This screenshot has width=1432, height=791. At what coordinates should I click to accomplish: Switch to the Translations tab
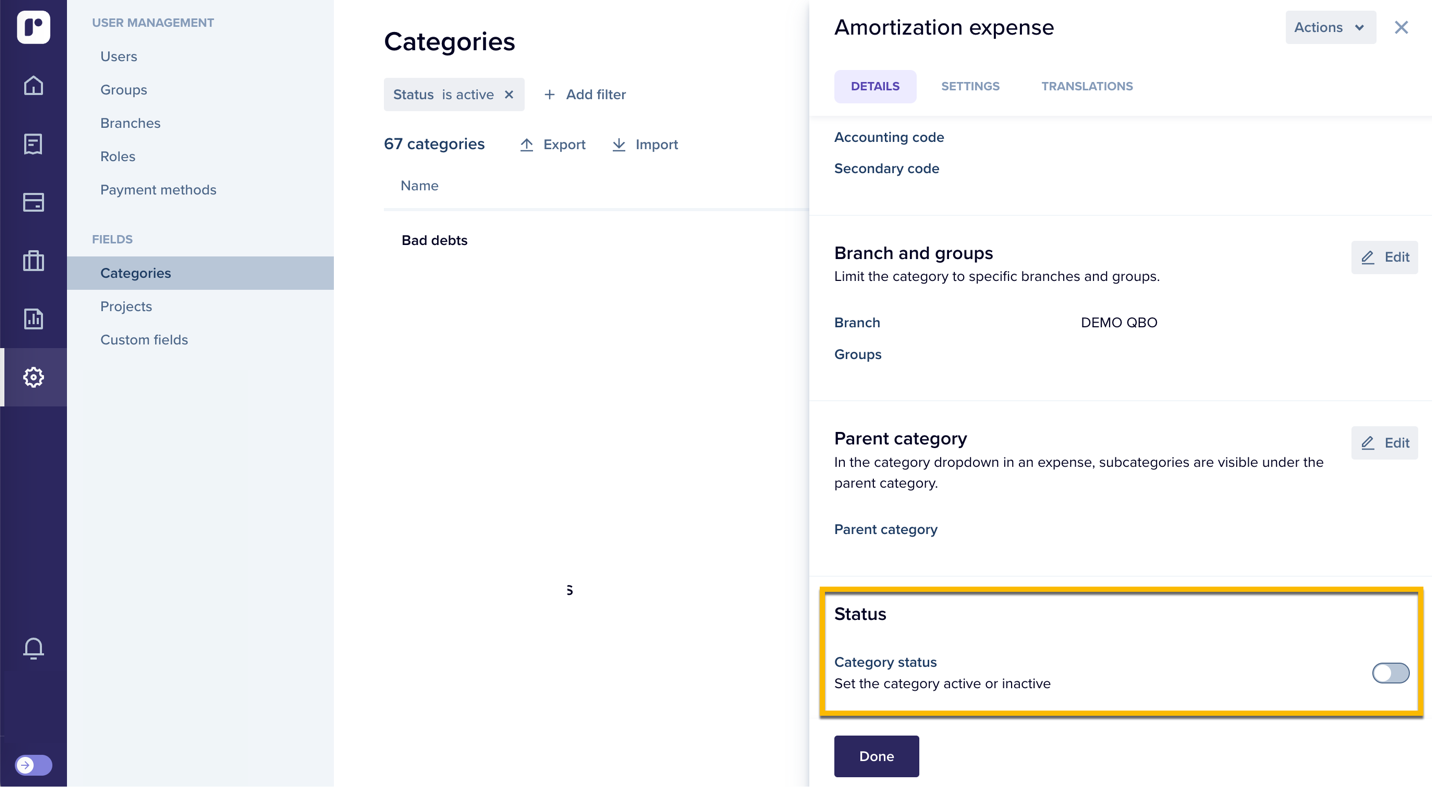1087,86
